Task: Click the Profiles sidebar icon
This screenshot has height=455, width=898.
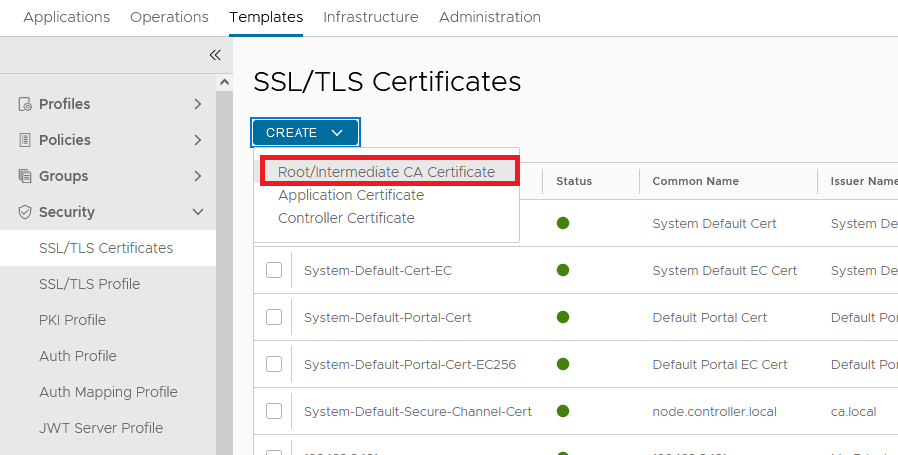Action: pyautogui.click(x=25, y=104)
